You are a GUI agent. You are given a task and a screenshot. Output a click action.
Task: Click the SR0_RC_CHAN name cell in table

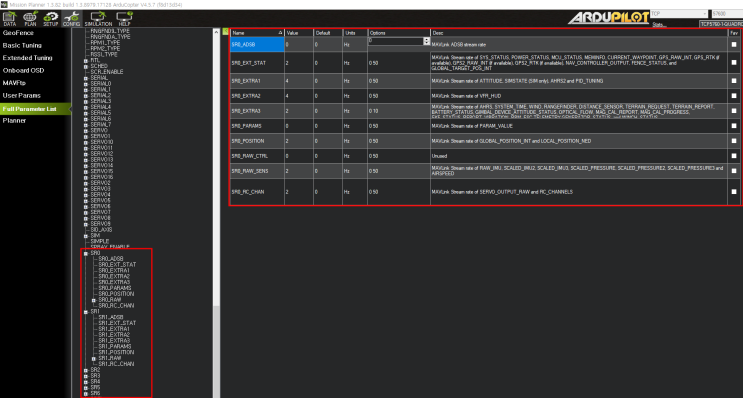tap(257, 192)
